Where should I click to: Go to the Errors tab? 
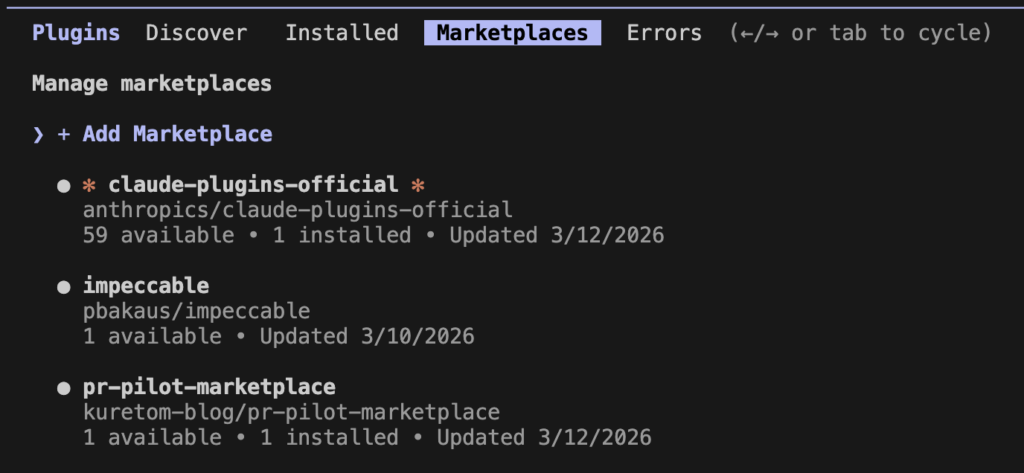pos(664,33)
